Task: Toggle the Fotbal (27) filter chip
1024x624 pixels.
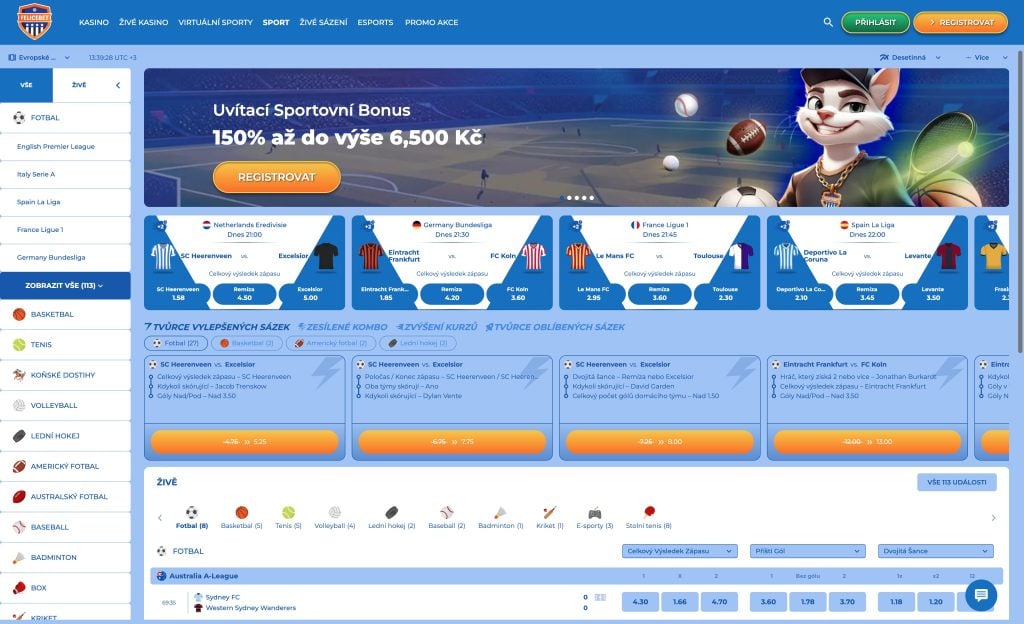Action: coord(176,343)
